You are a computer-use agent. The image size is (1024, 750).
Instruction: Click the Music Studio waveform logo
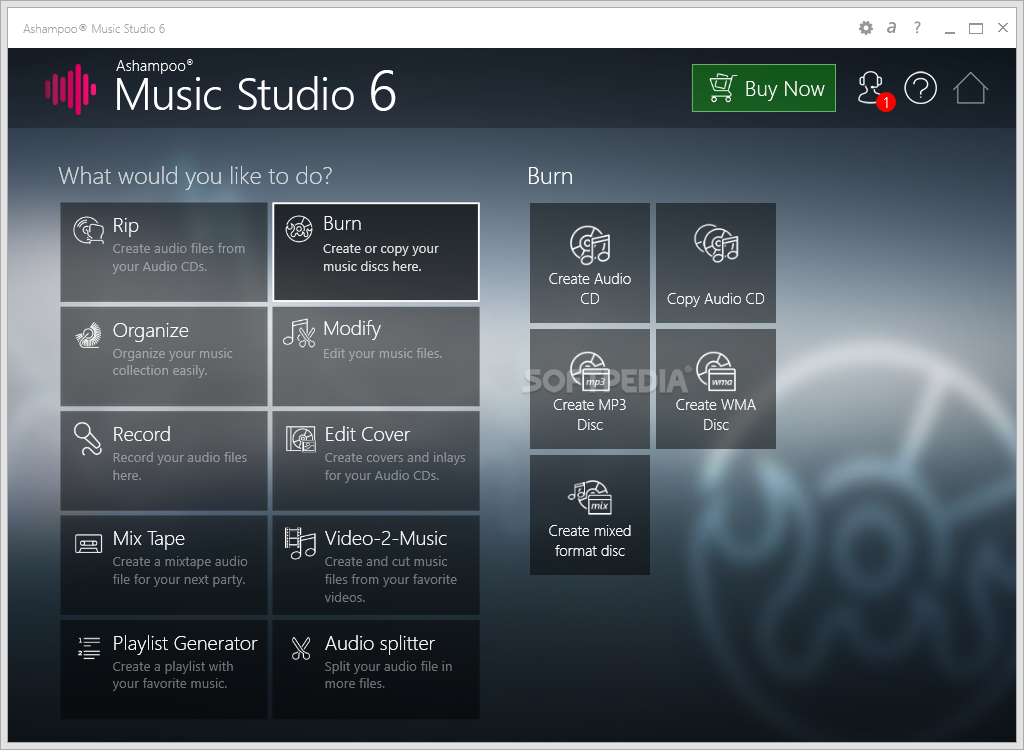coord(71,90)
